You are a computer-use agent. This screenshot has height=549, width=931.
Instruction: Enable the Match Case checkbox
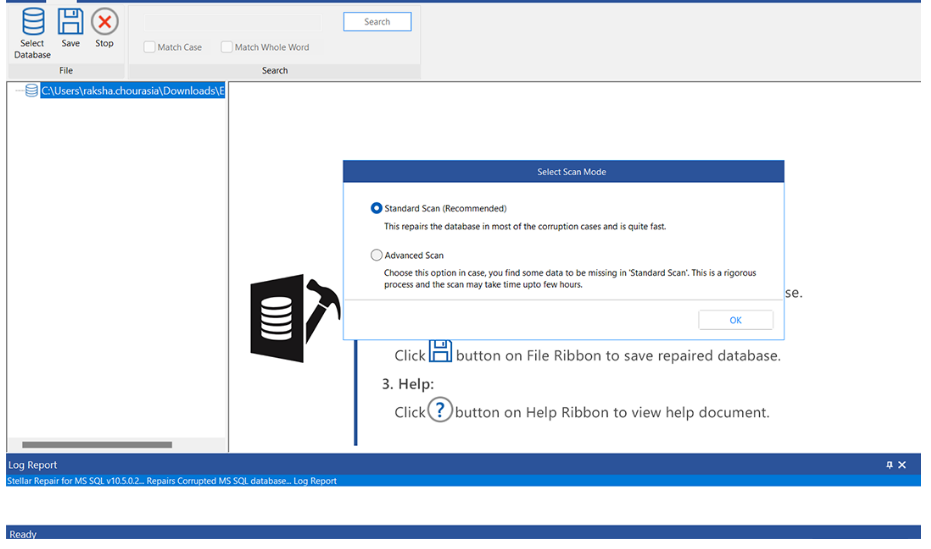click(150, 47)
